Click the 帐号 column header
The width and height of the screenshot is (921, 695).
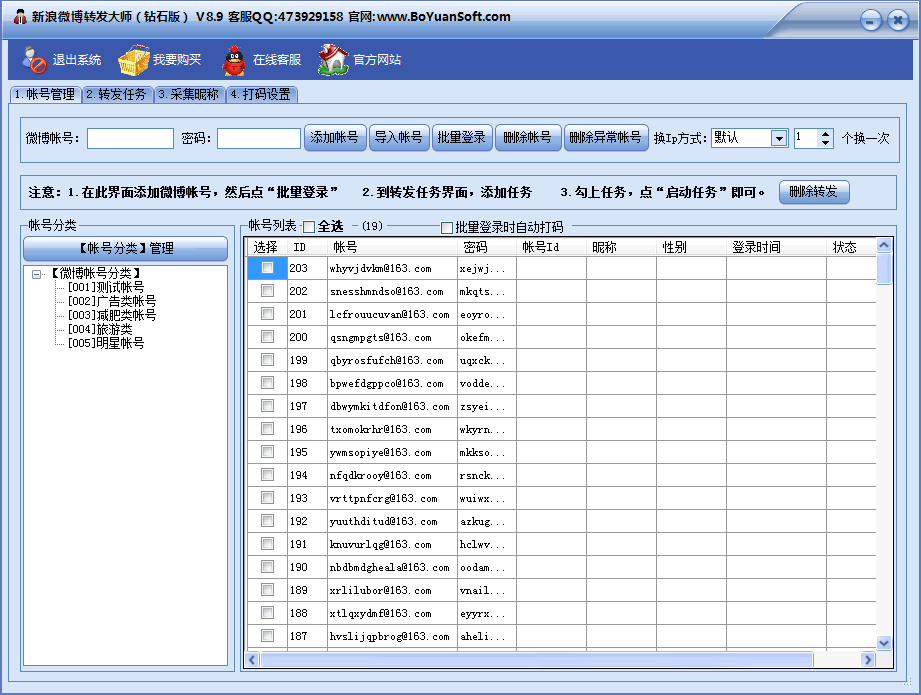(392, 247)
